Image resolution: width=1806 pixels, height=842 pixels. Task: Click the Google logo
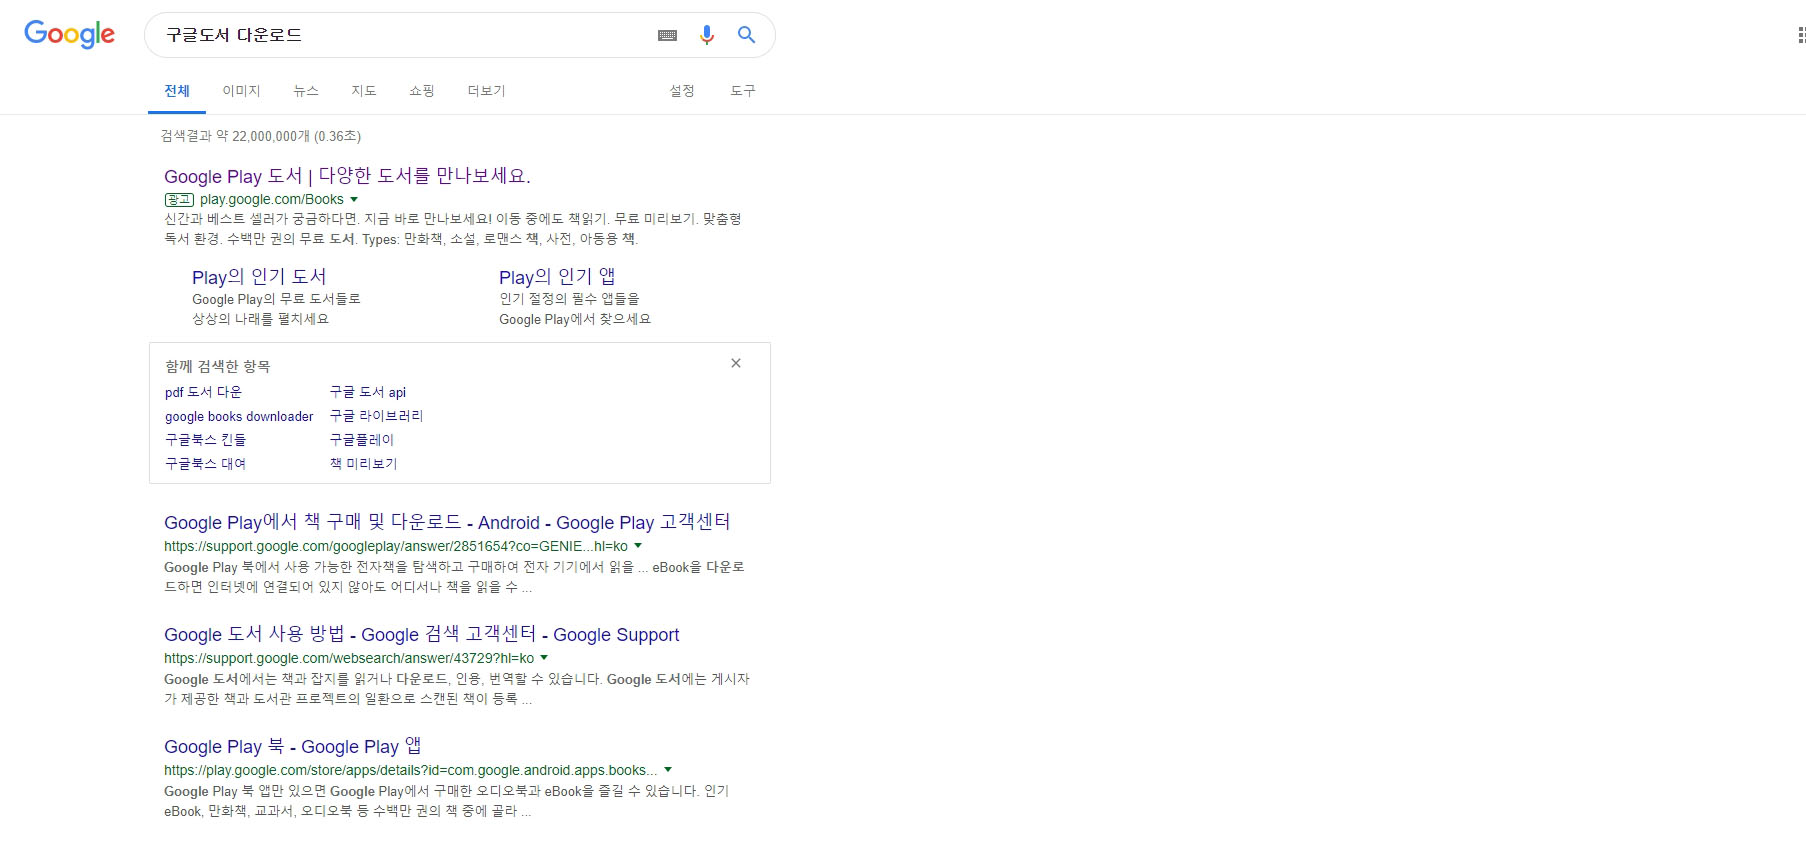click(x=69, y=34)
